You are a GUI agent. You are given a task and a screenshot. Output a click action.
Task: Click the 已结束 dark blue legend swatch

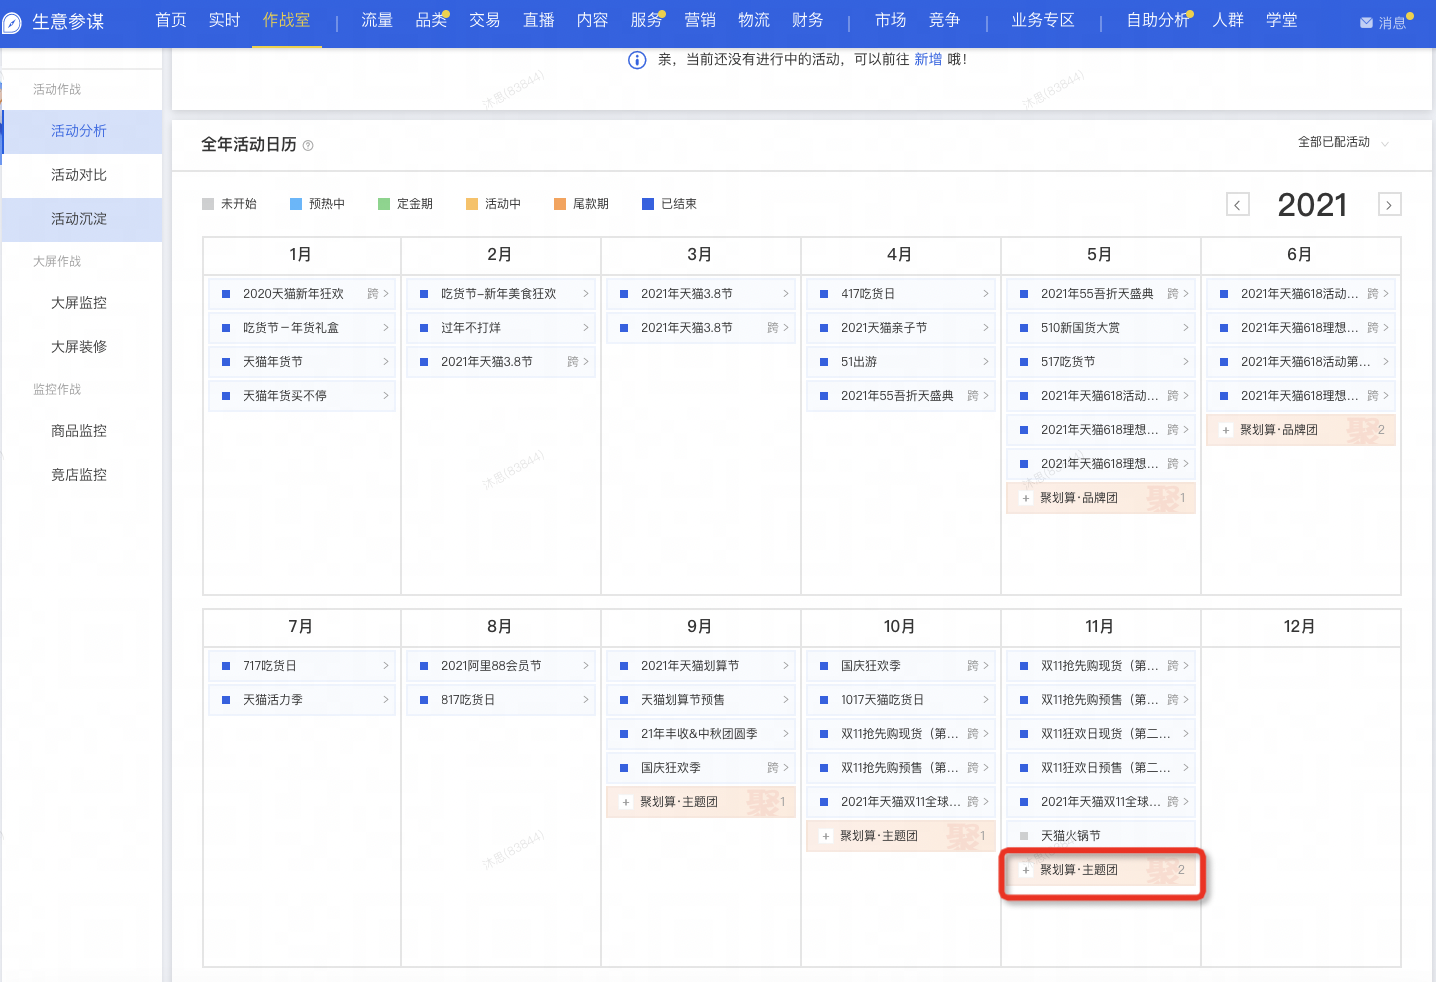point(648,204)
